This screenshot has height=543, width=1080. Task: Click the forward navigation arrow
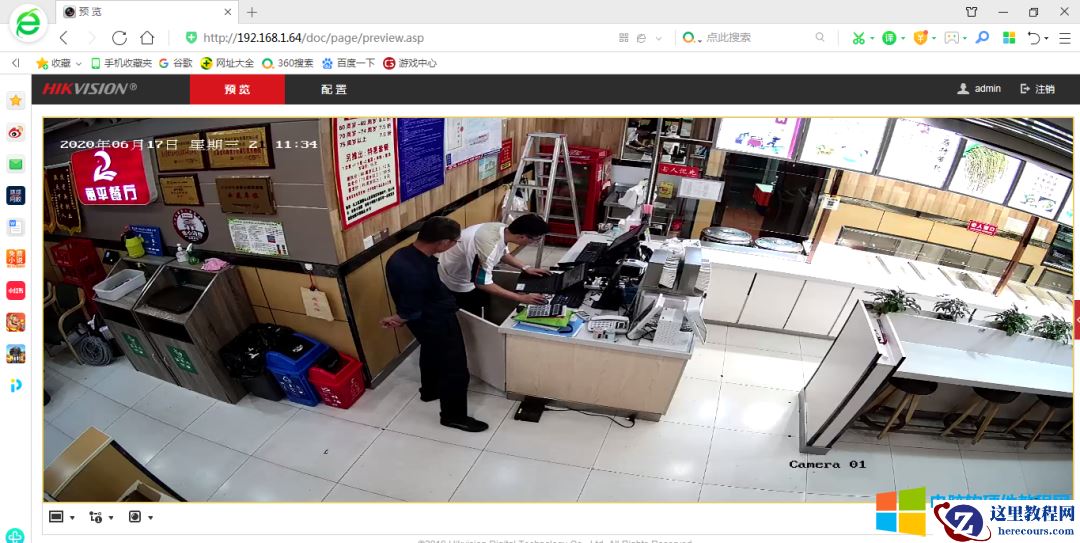coord(91,38)
